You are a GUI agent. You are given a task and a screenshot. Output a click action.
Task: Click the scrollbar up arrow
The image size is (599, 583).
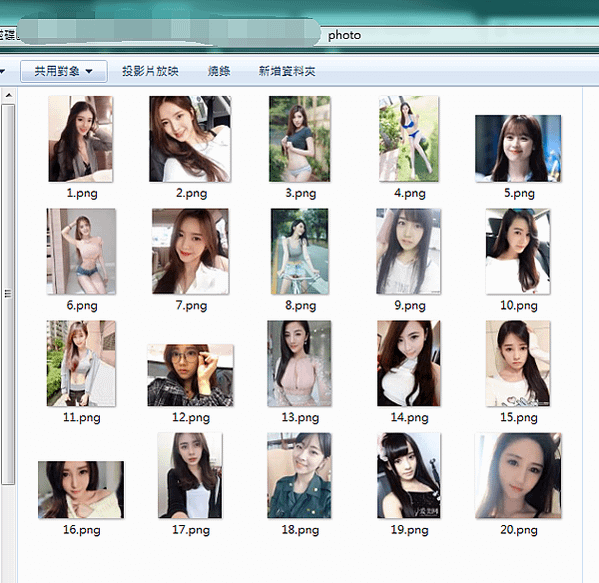pyautogui.click(x=9, y=96)
